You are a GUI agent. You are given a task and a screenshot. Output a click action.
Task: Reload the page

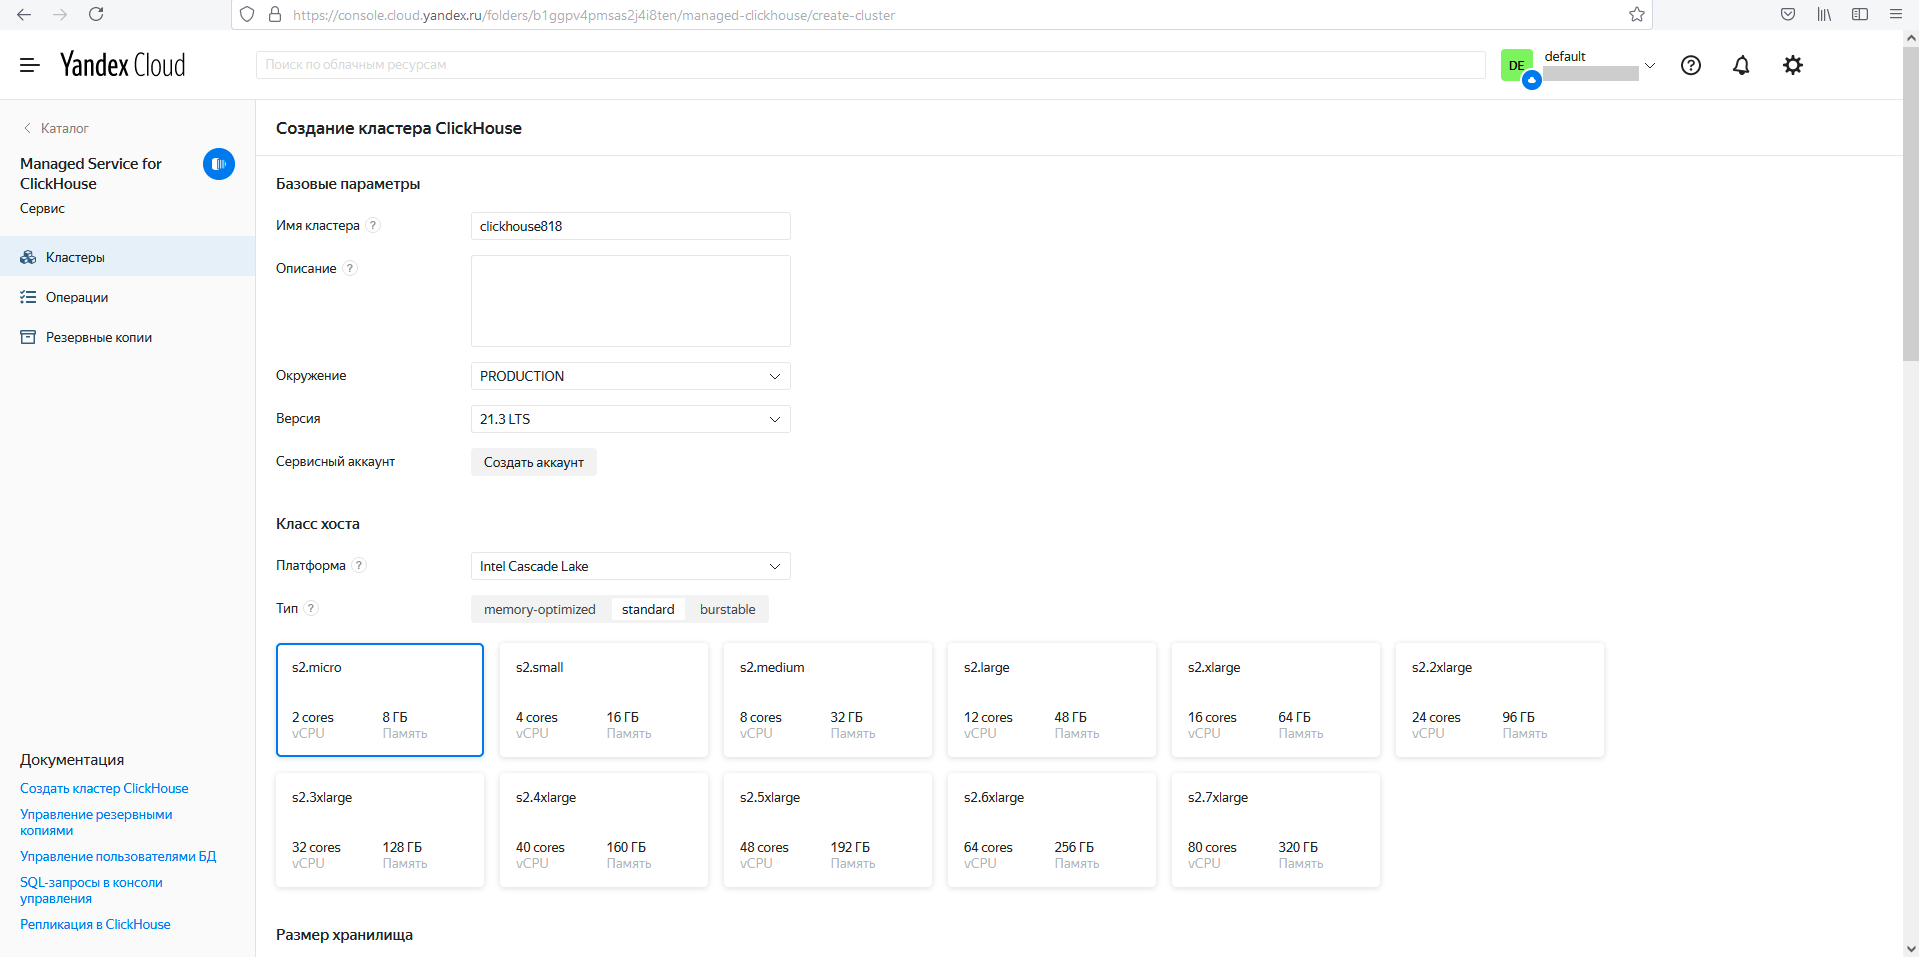[96, 14]
